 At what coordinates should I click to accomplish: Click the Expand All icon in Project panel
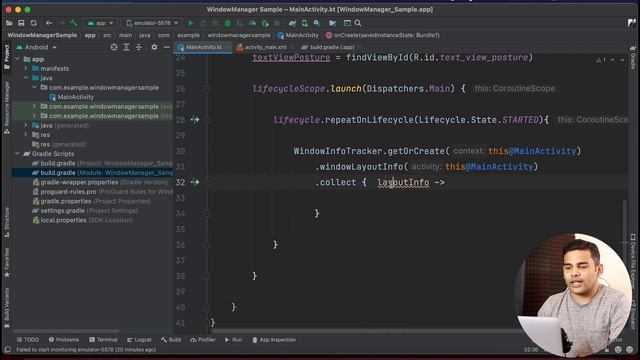coord(127,47)
